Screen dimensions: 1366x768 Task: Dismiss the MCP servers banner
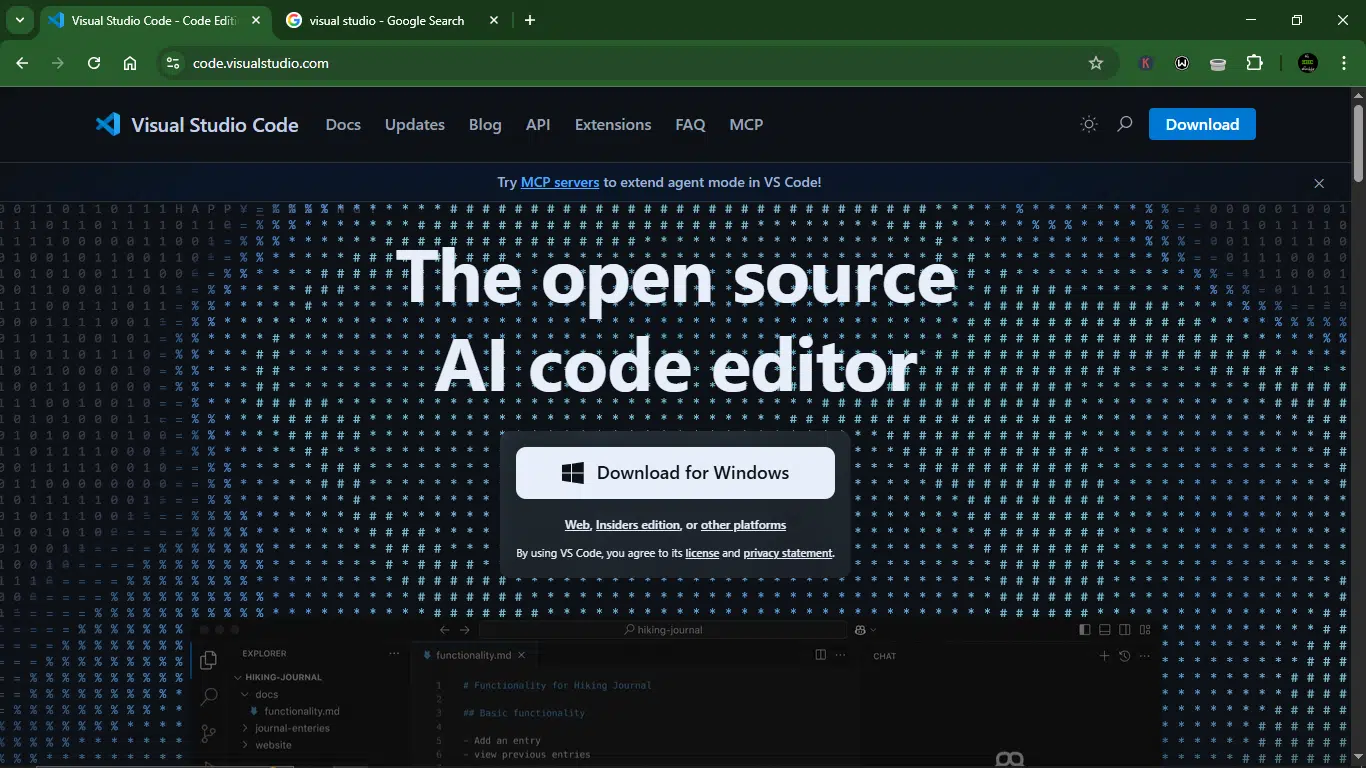[1319, 183]
